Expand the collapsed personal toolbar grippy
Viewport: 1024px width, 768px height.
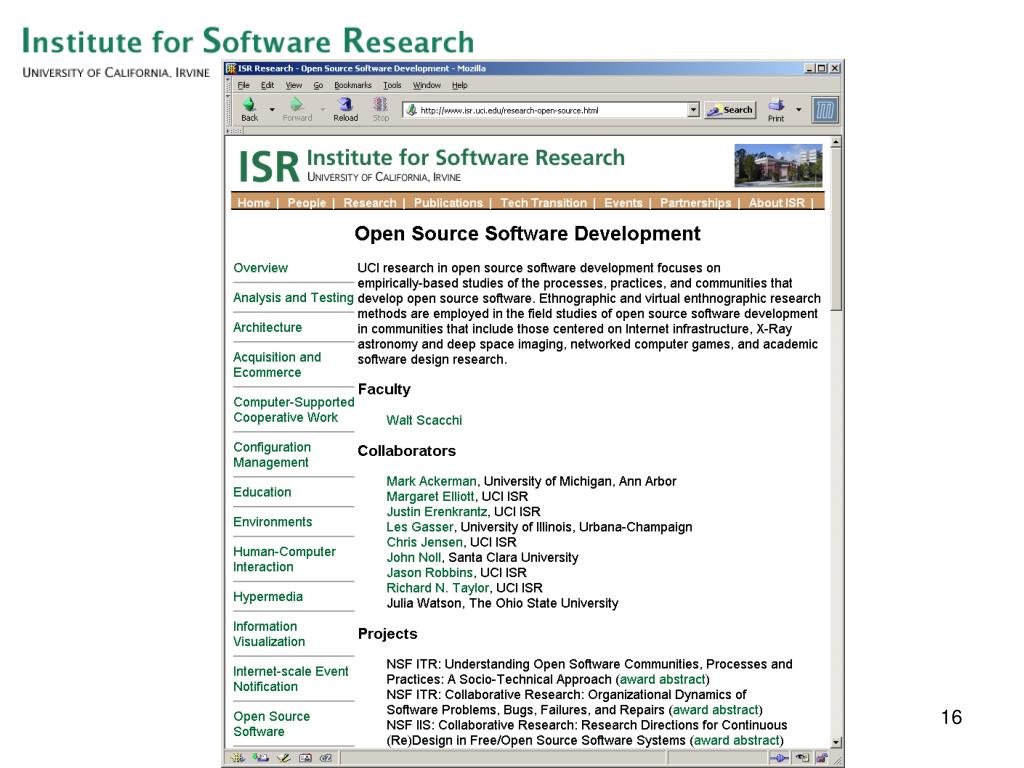pyautogui.click(x=234, y=131)
